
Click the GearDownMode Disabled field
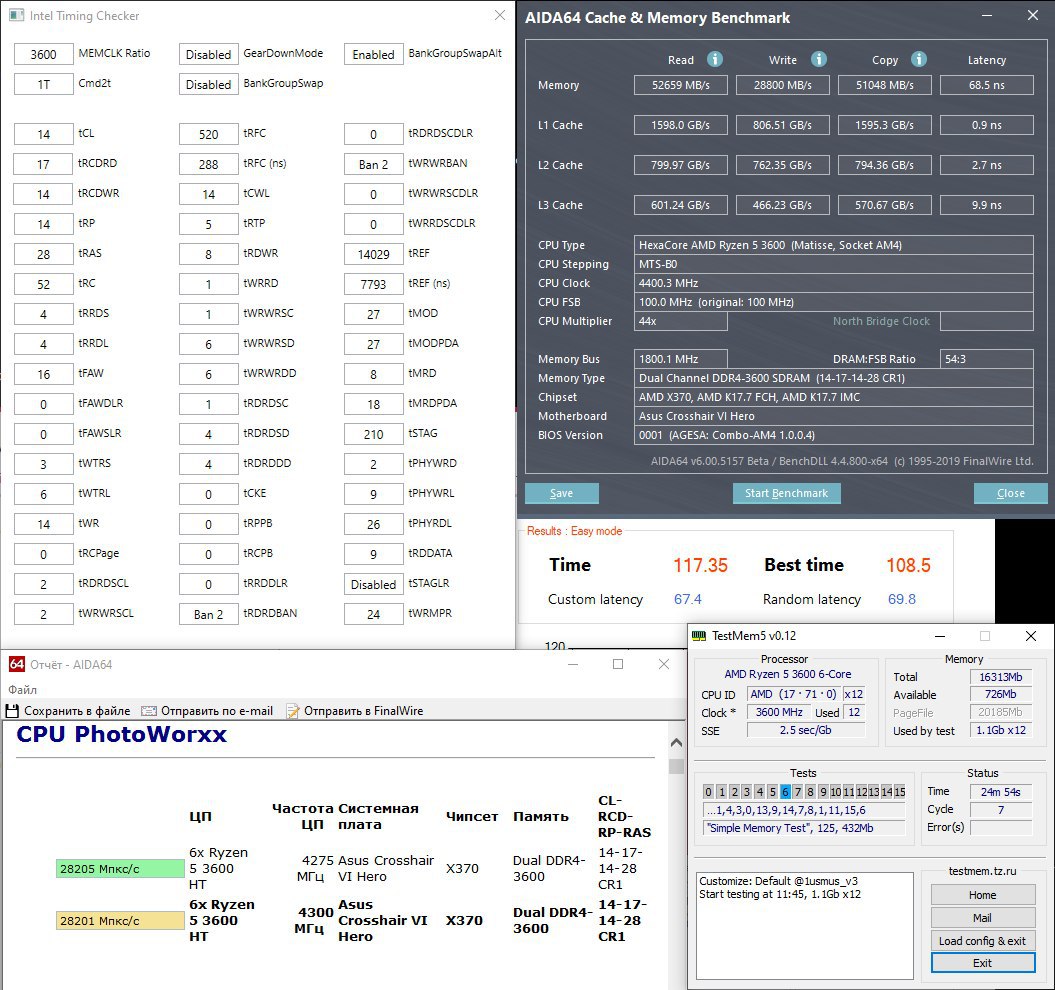208,55
